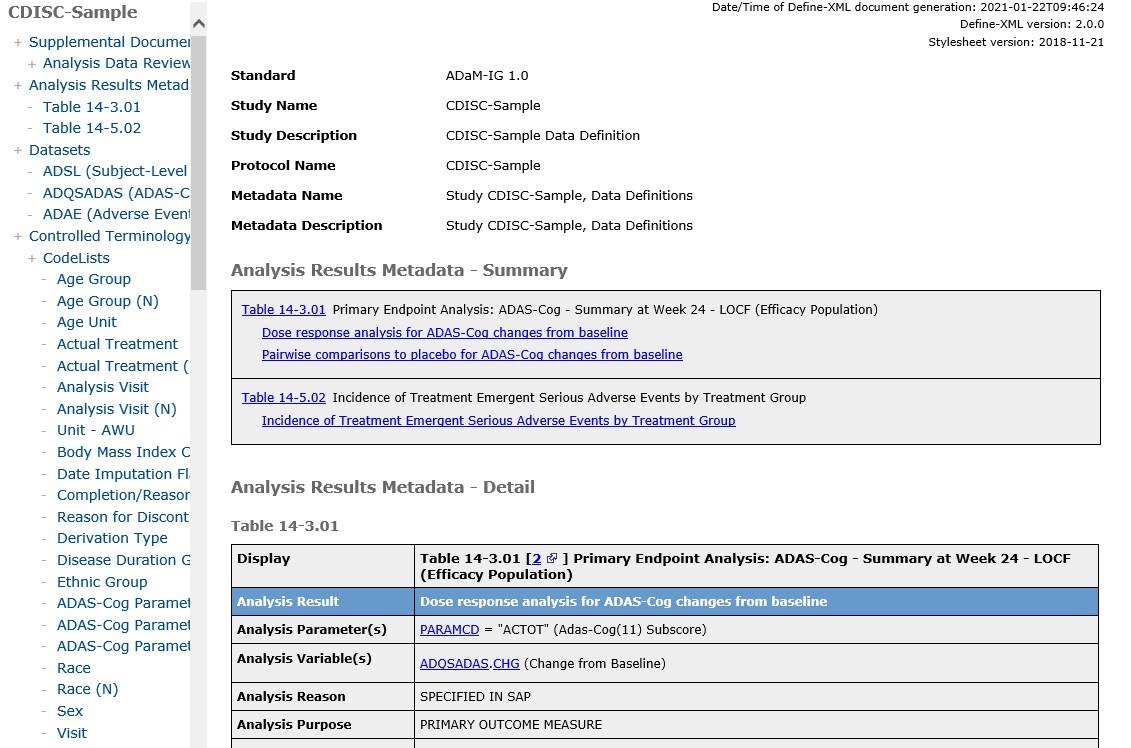
Task: Select the Analysis Result header row
Action: (665, 602)
